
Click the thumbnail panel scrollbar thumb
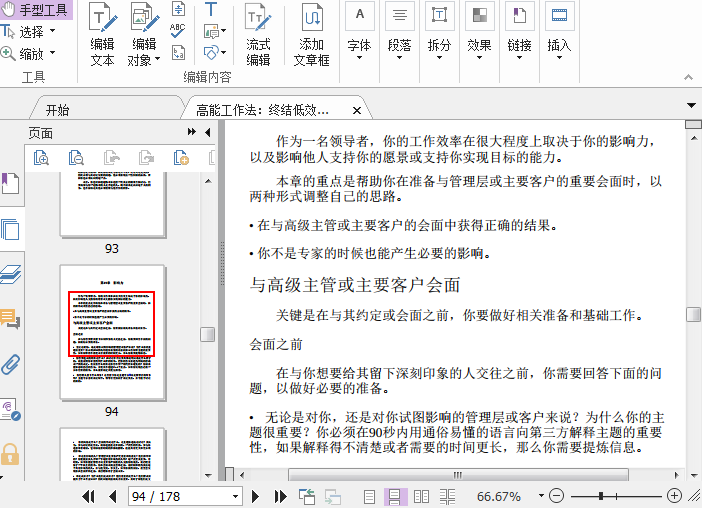click(208, 334)
